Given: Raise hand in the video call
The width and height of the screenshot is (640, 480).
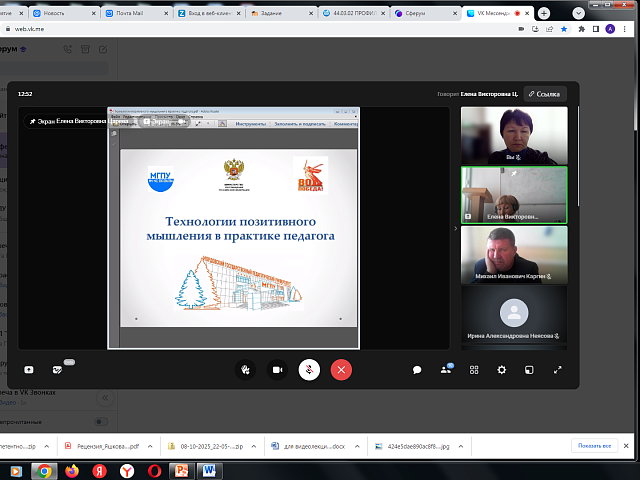Looking at the screenshot, I should coord(244,369).
